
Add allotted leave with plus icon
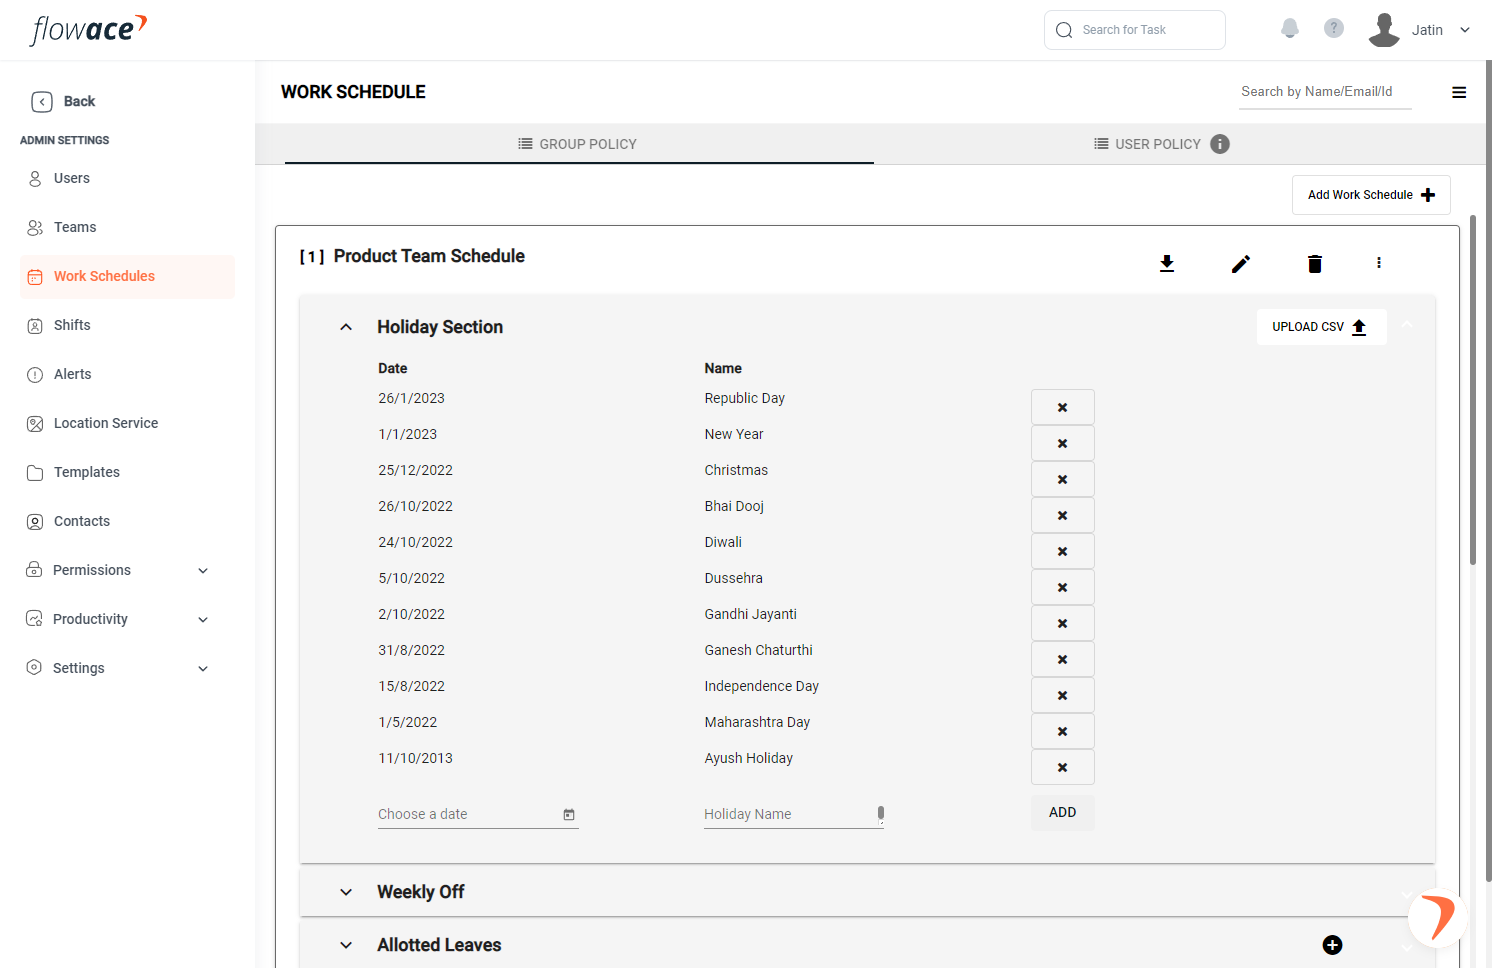point(1333,945)
